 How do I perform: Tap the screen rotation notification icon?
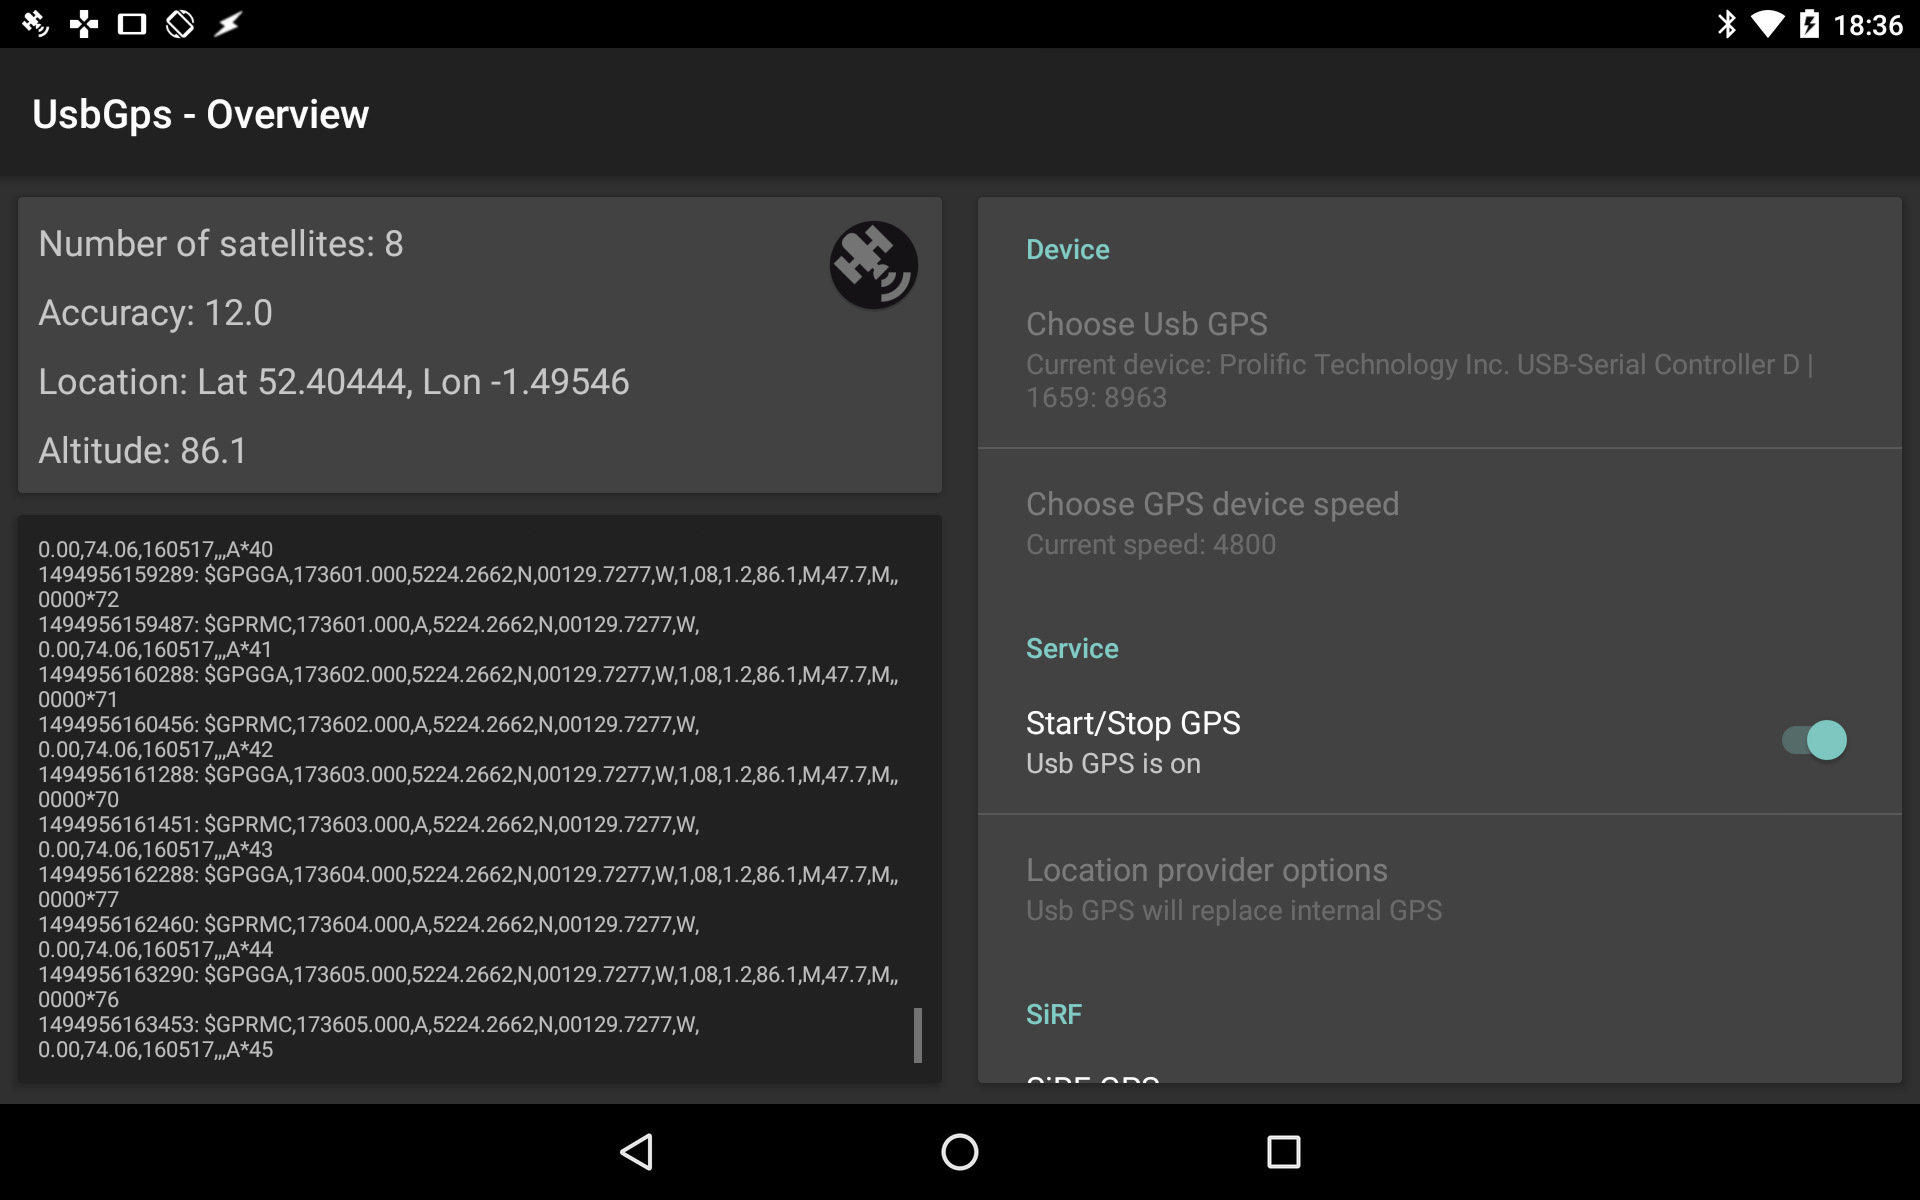pyautogui.click(x=180, y=24)
